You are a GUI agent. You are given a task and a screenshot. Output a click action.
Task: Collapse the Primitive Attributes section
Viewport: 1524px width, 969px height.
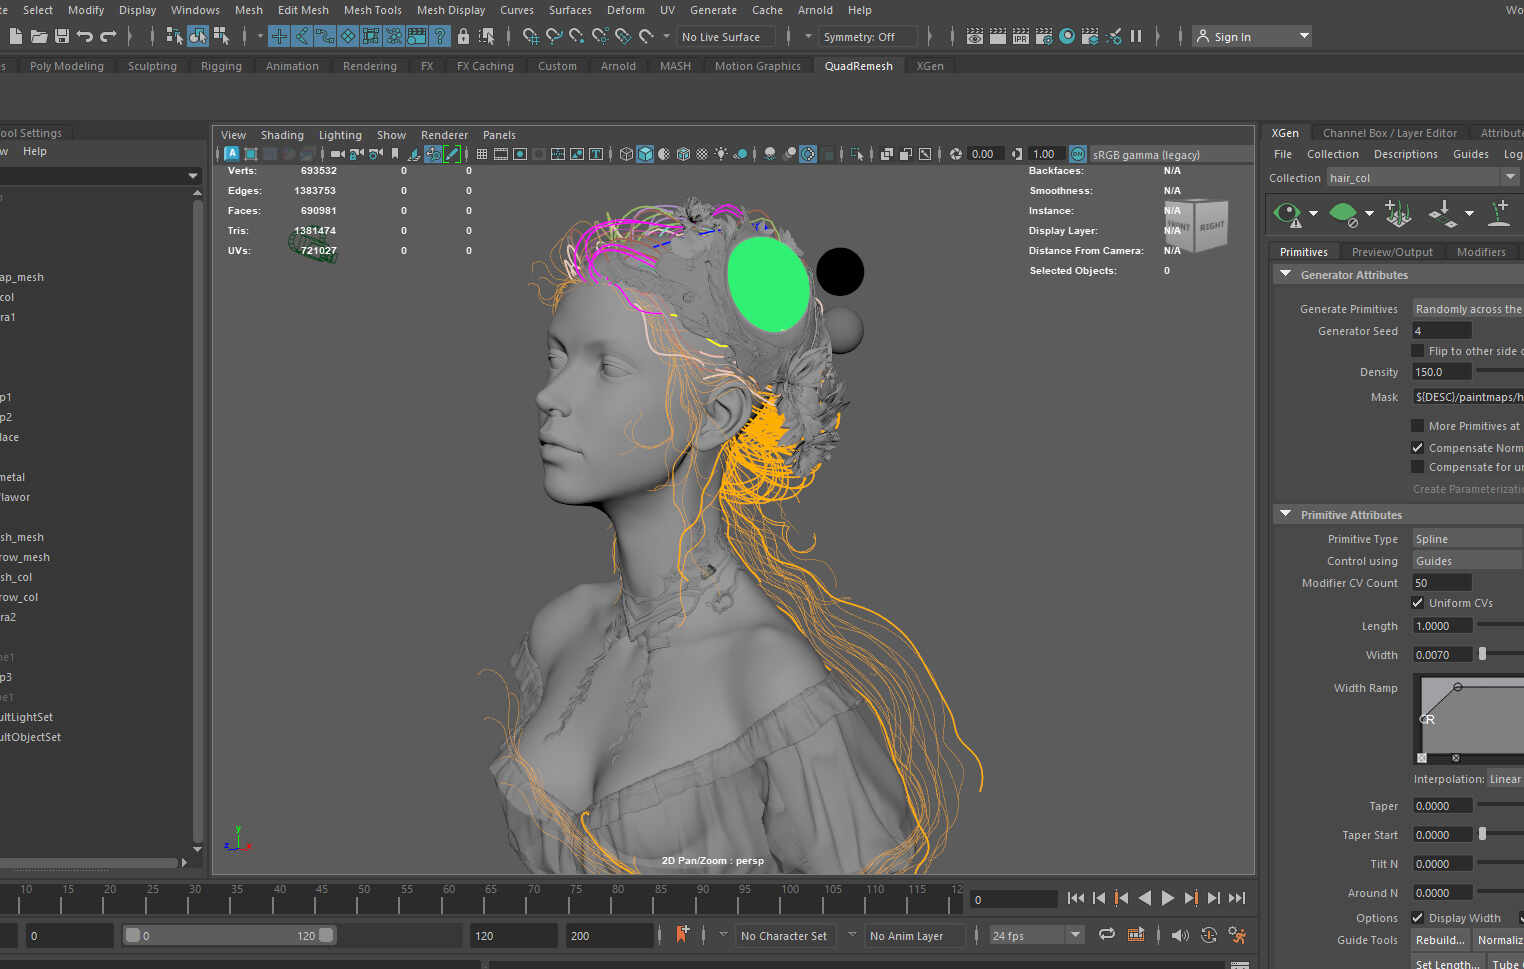1286,514
